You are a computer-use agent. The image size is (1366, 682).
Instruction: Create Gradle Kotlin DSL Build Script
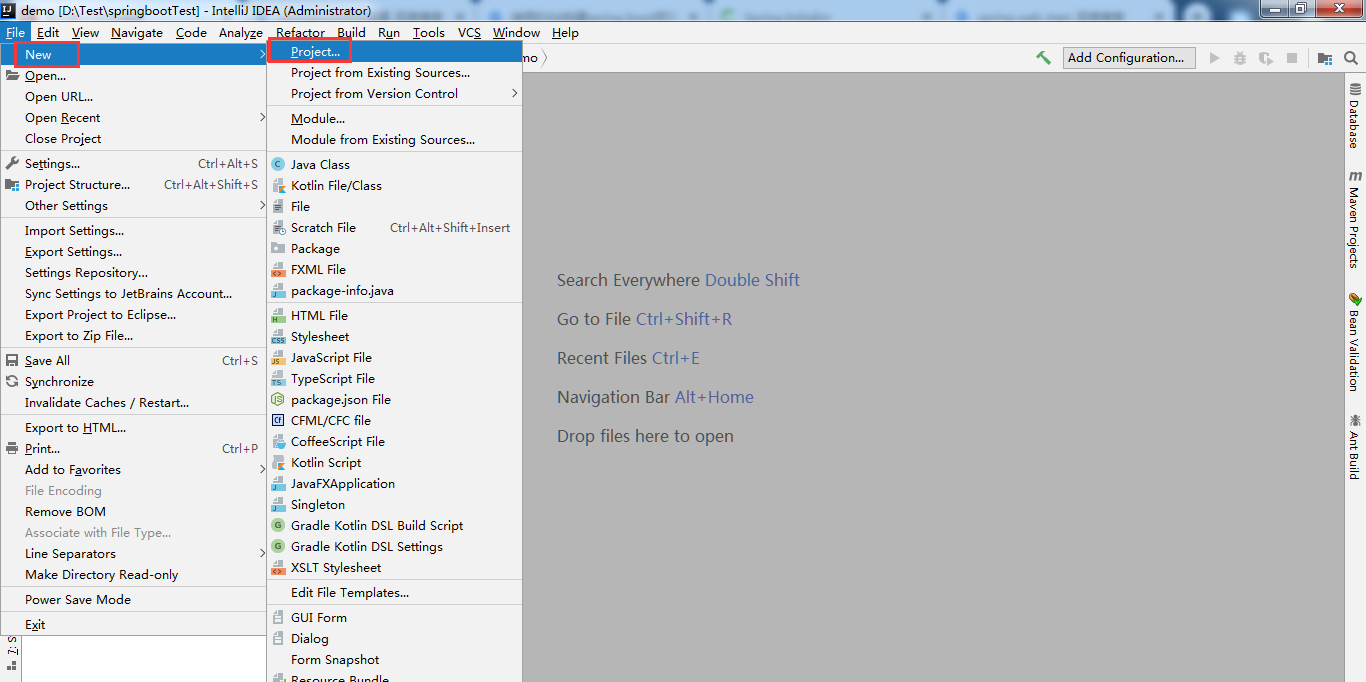[394, 525]
